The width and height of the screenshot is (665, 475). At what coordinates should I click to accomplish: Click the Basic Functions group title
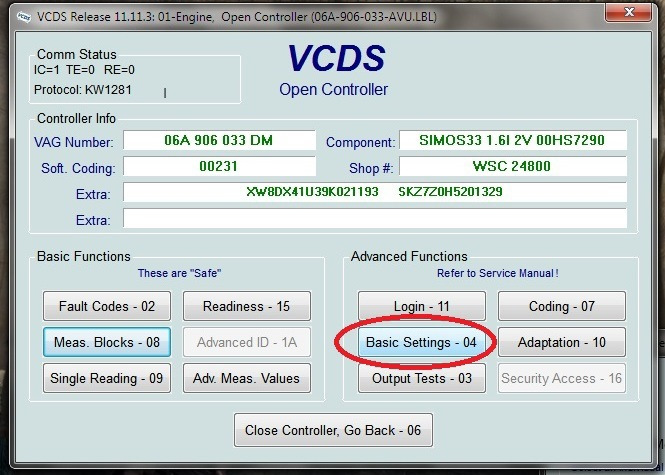point(84,256)
